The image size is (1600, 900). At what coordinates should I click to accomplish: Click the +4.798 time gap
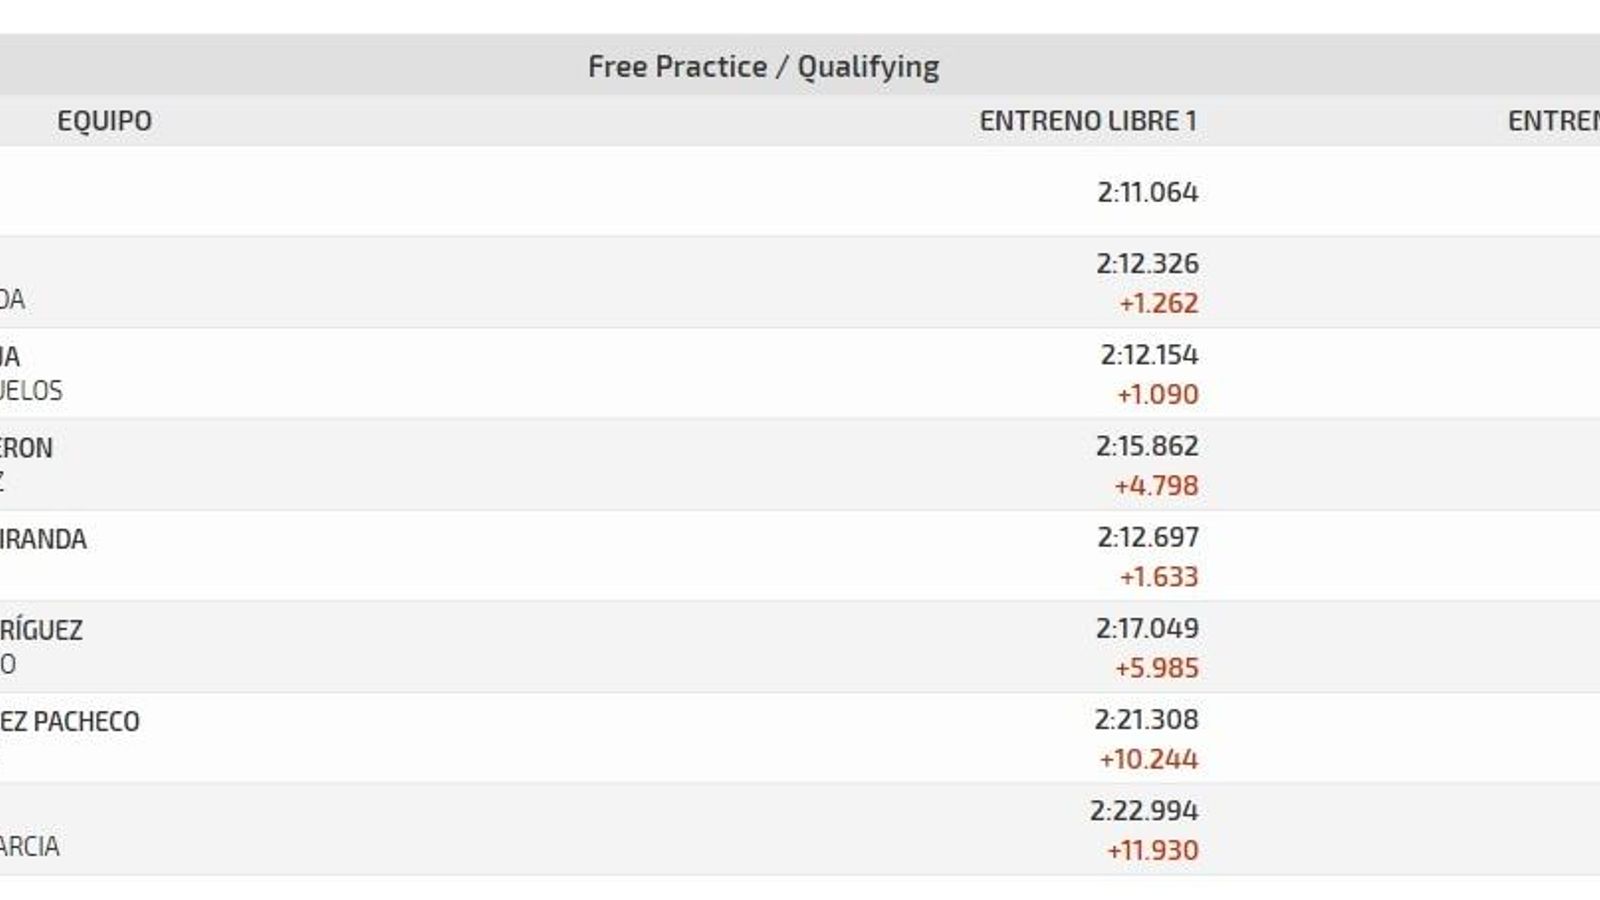pos(1156,485)
